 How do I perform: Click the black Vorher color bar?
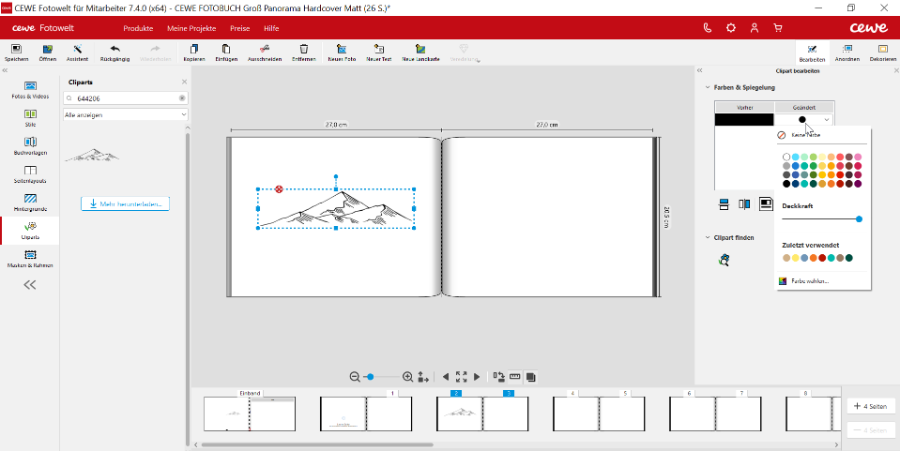point(744,120)
